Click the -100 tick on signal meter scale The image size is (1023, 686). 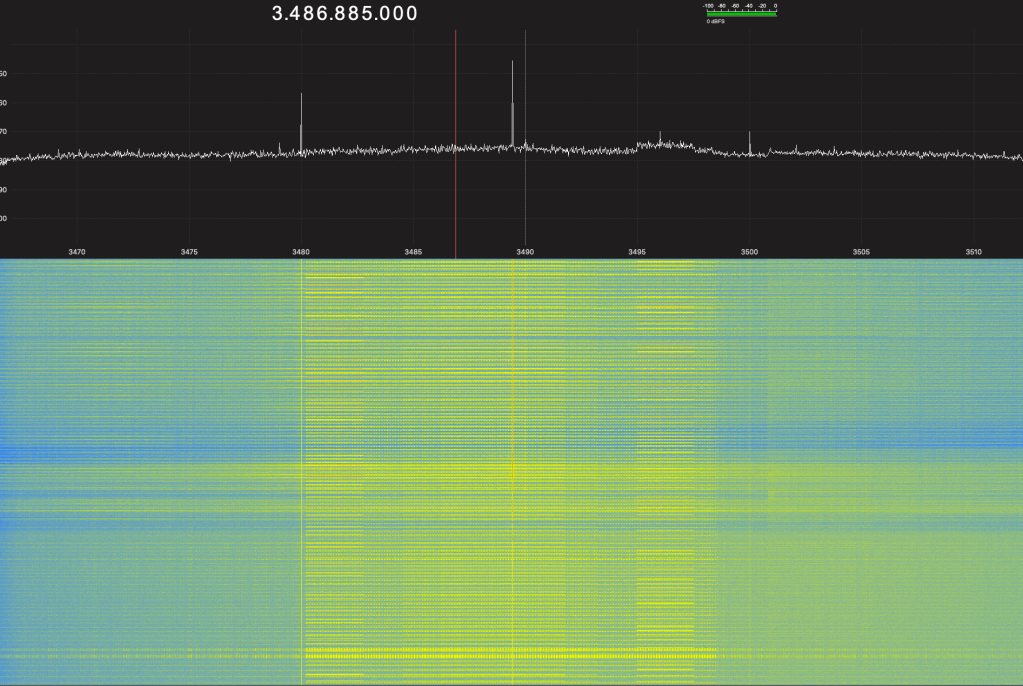708,6
